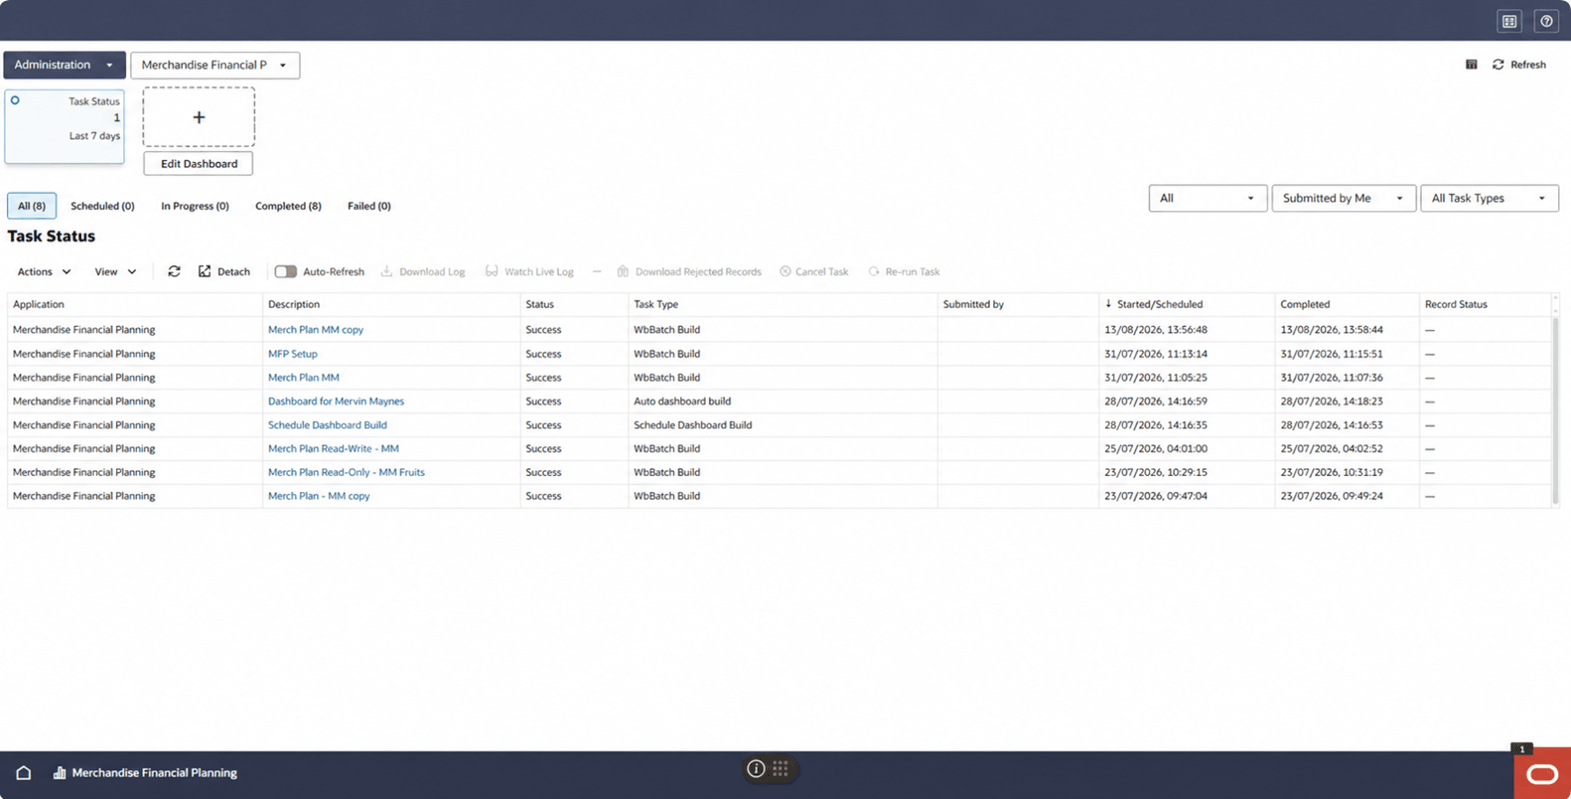The image size is (1571, 799).
Task: Open the help icon in top bar
Action: coord(1546,21)
